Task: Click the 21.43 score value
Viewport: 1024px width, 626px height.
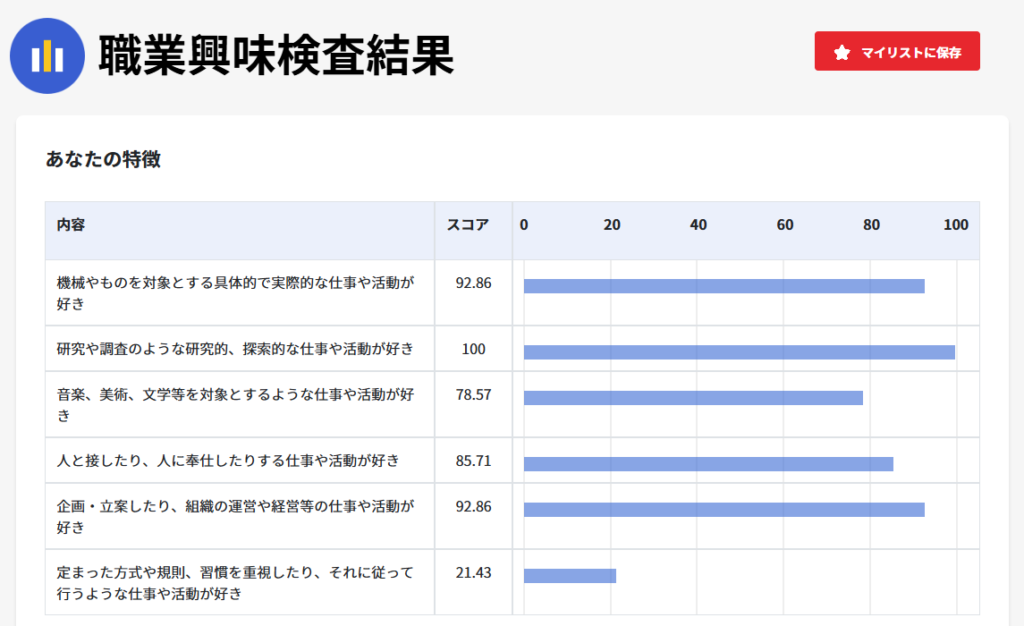Action: pyautogui.click(x=473, y=573)
